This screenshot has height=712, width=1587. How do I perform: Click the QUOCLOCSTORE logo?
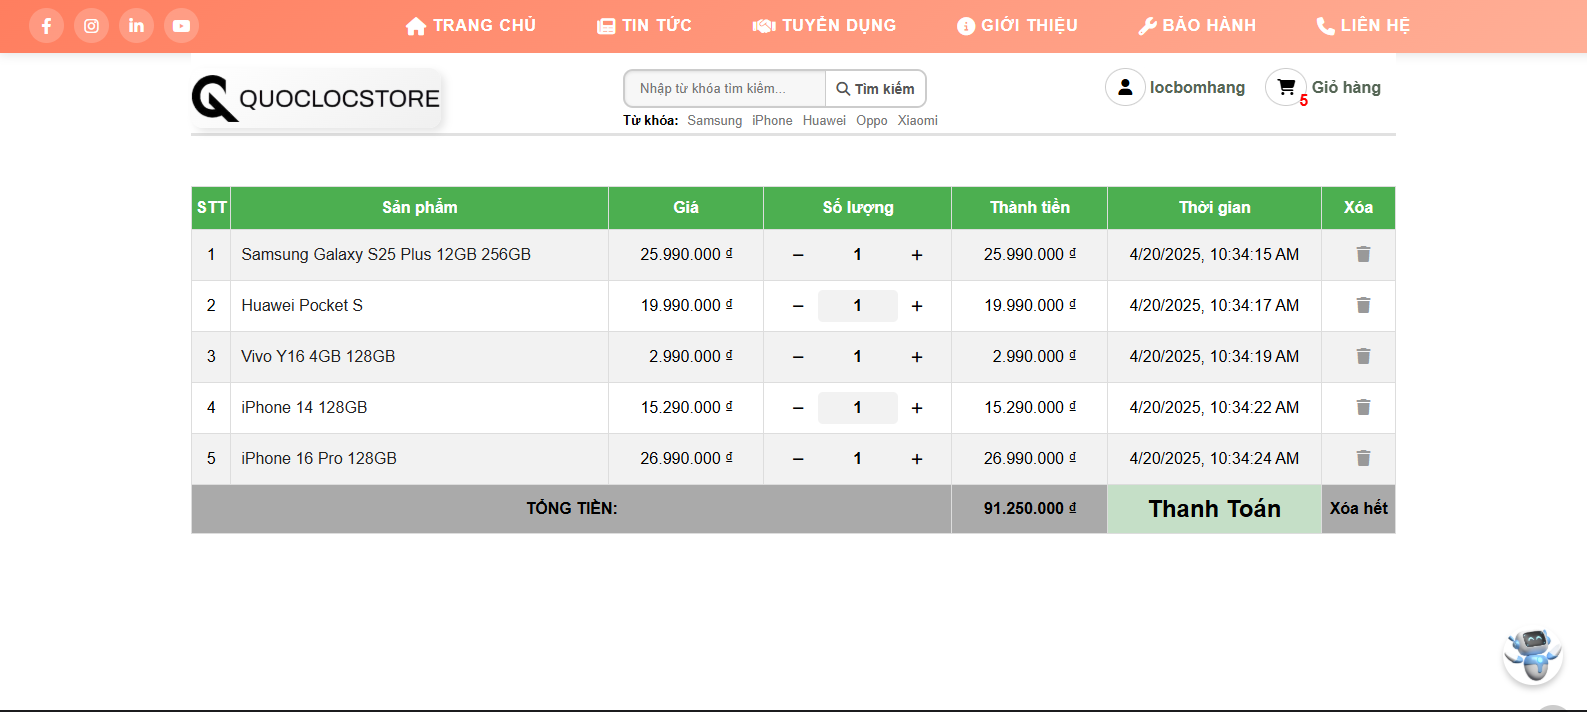tap(316, 98)
